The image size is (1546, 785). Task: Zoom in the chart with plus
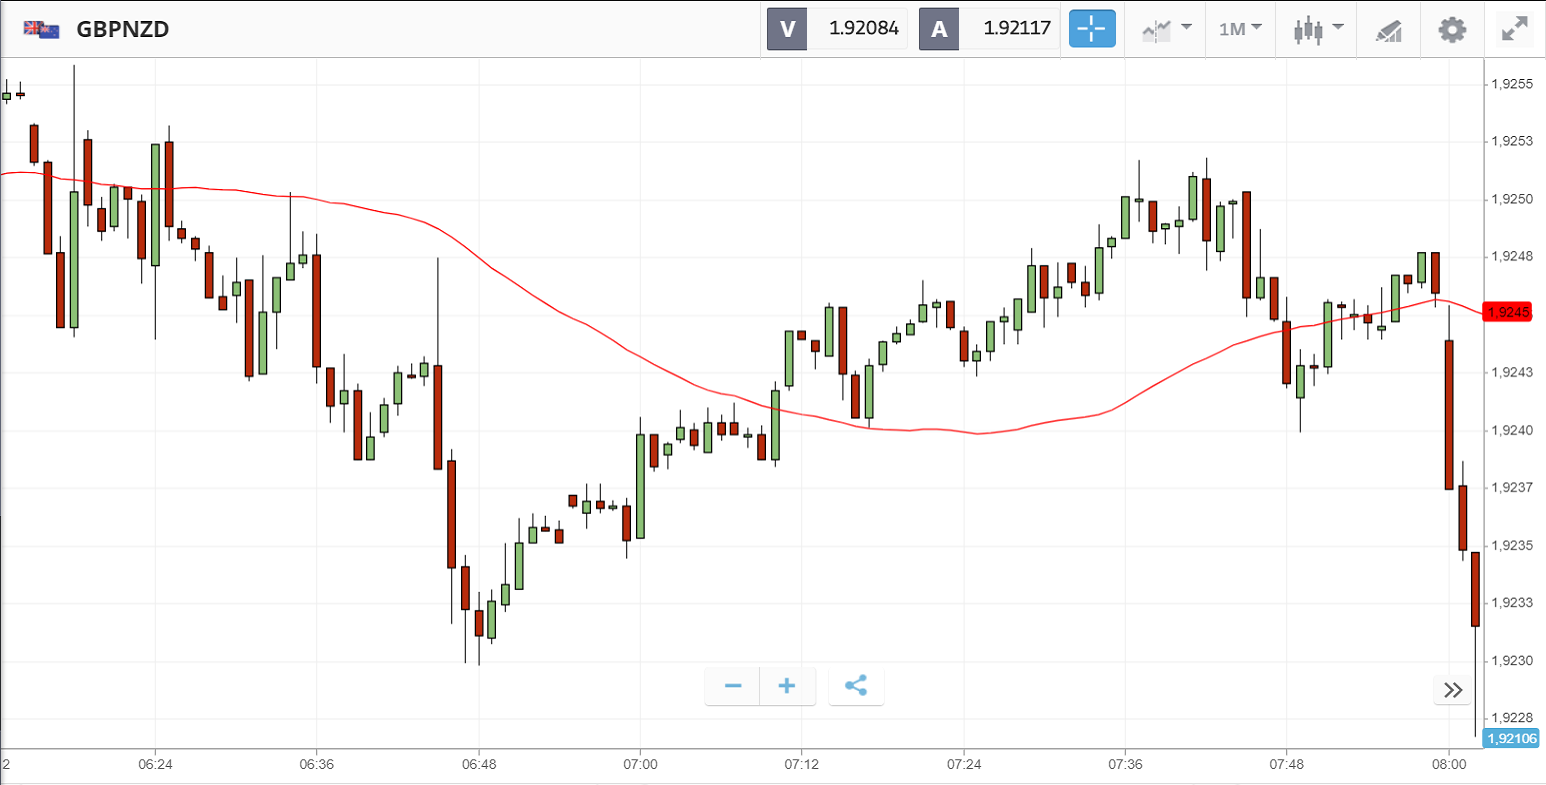click(787, 686)
